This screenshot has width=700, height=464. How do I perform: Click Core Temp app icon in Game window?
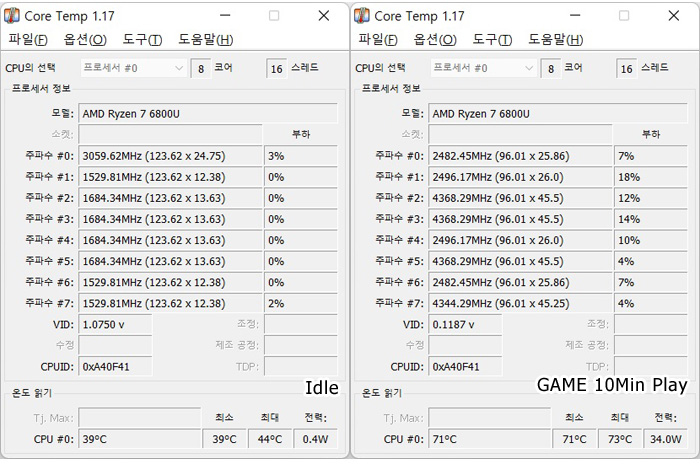(x=362, y=16)
